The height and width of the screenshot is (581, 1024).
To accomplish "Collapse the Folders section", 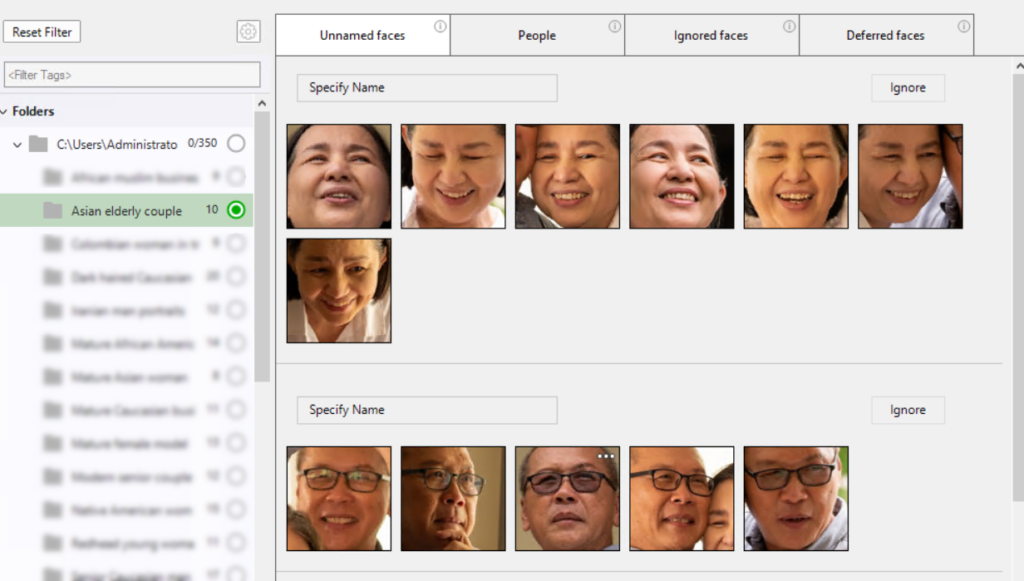I will 5,112.
